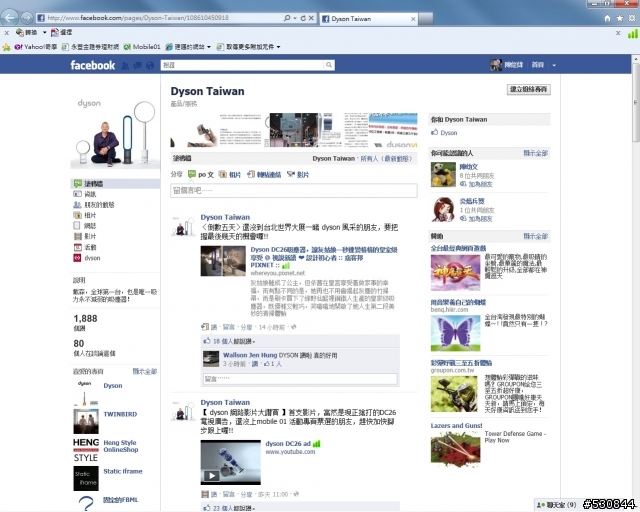
Task: Click the butterfly ad thumbnail
Action: tap(456, 333)
